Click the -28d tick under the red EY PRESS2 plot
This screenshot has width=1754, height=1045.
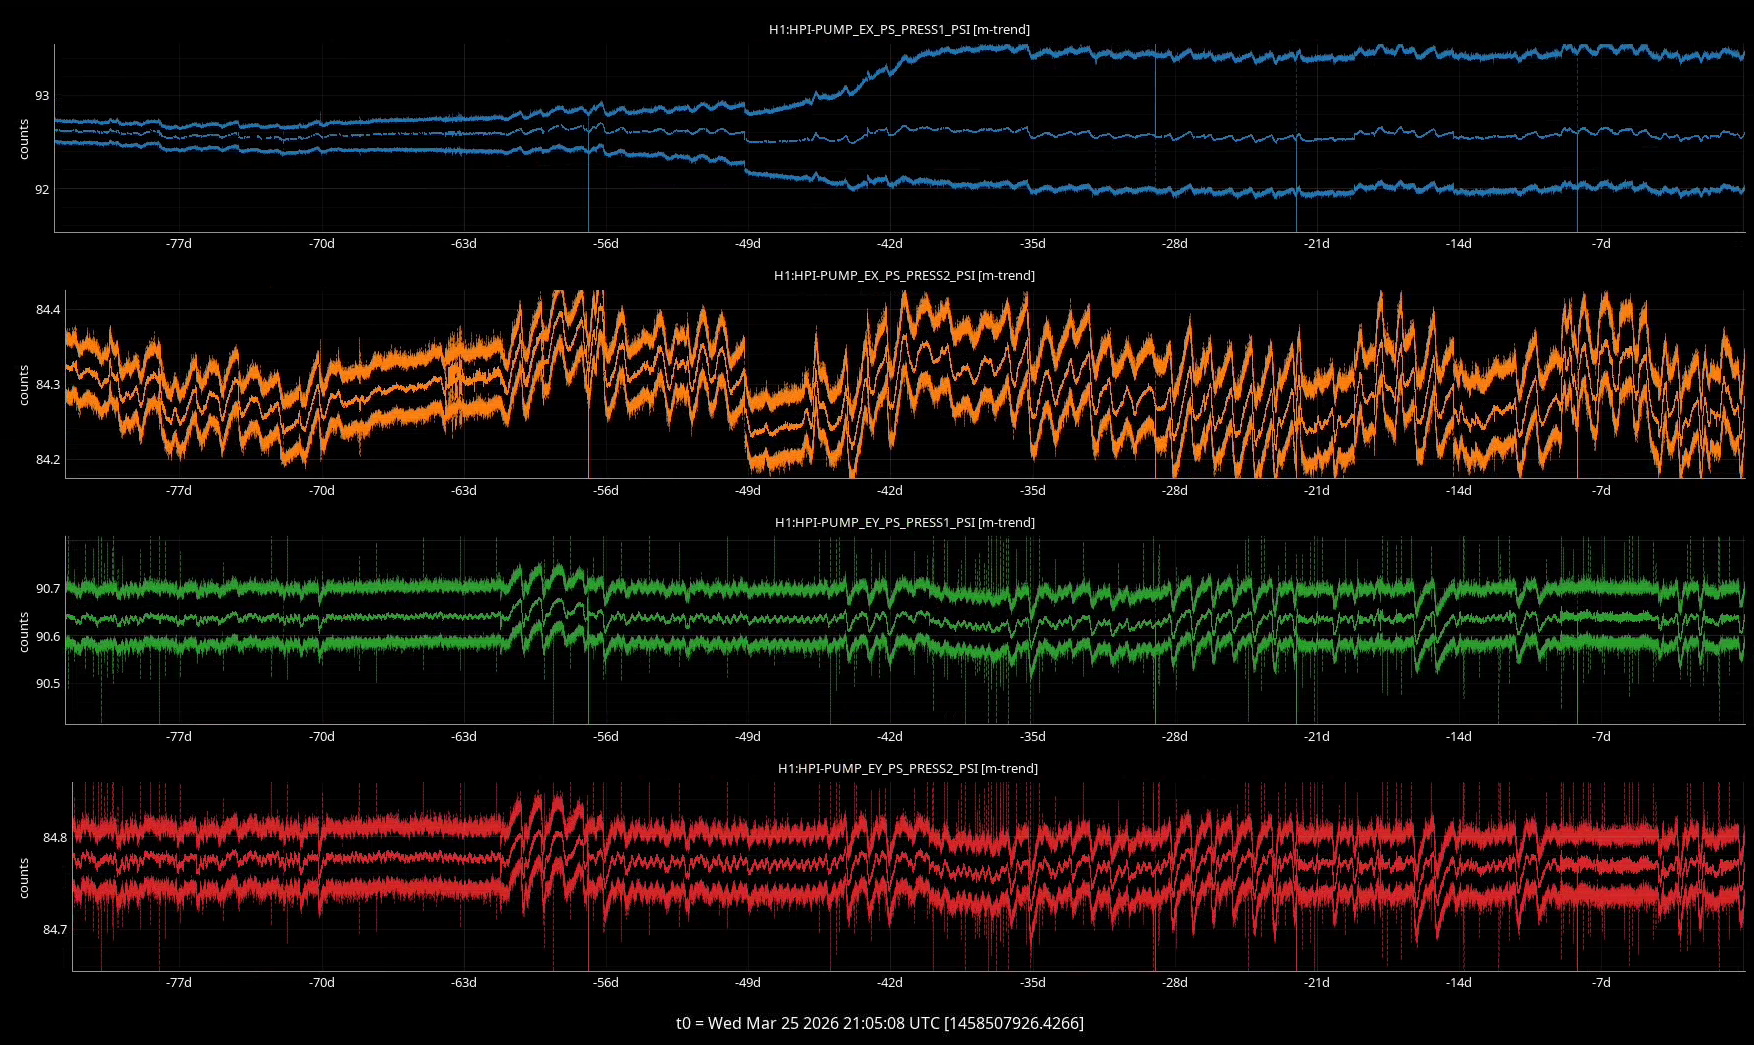pos(1175,983)
